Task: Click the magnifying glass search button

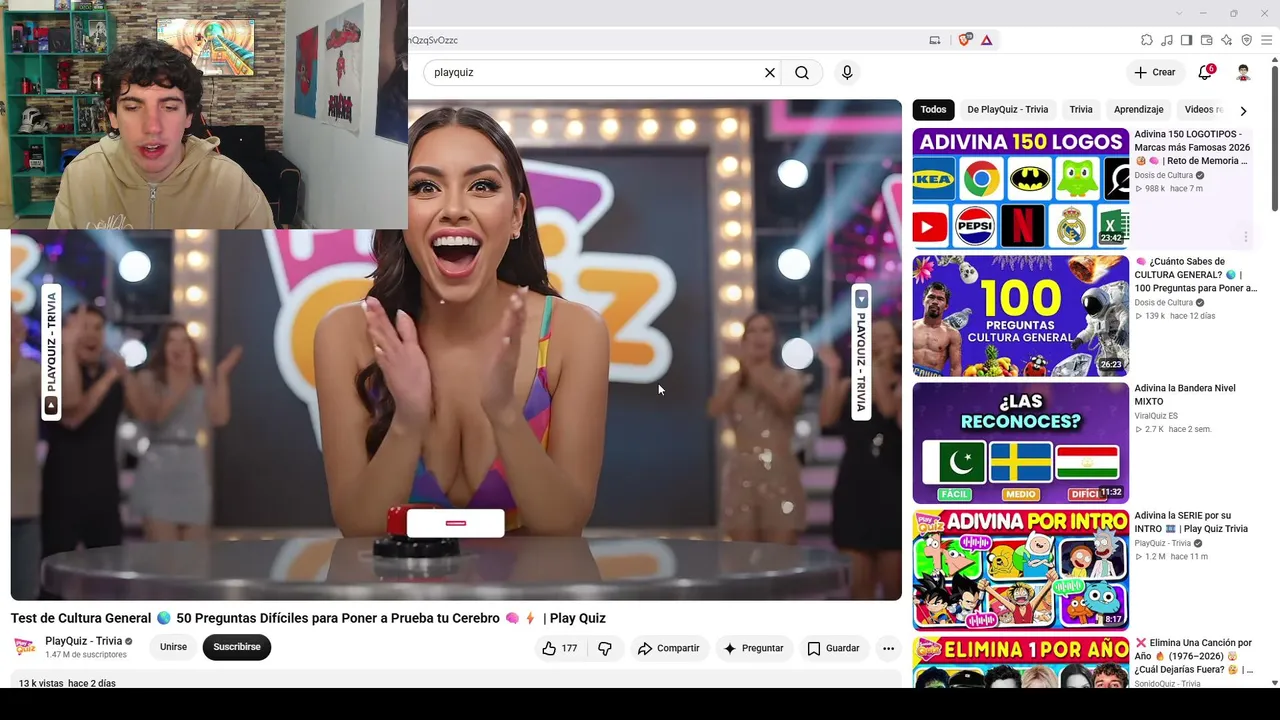Action: [x=802, y=73]
